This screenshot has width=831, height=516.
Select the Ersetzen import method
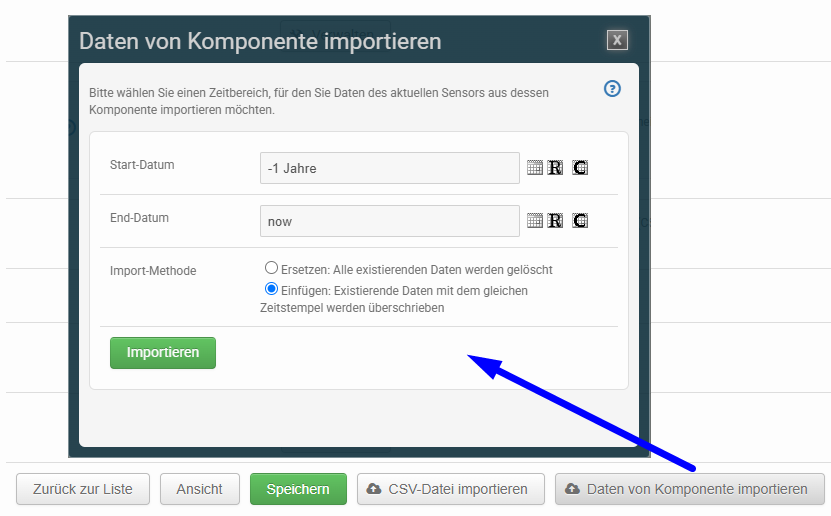(x=271, y=268)
